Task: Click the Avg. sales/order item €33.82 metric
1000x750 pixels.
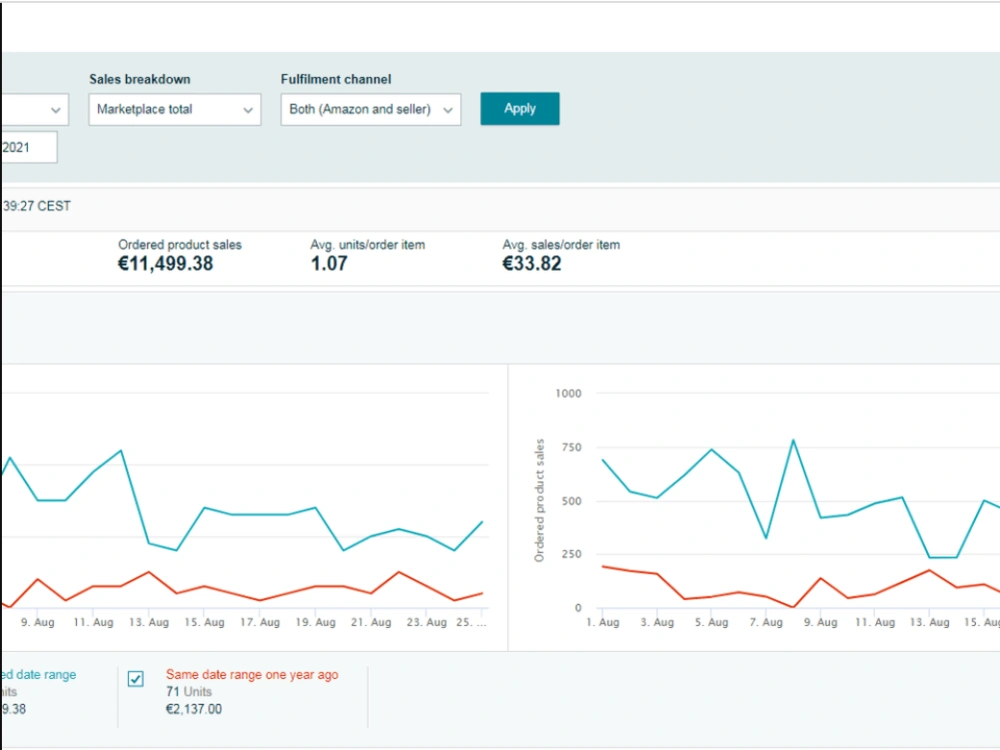Action: click(561, 255)
